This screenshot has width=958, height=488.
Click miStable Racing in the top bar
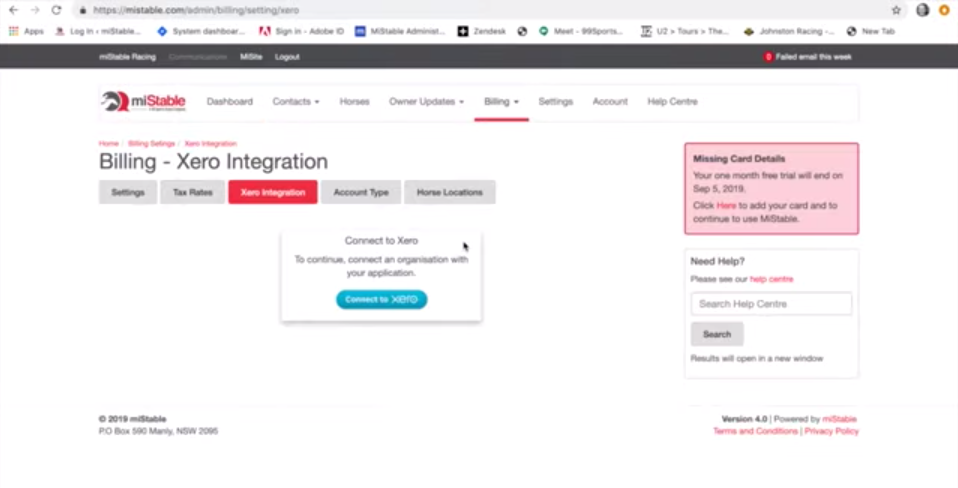pyautogui.click(x=128, y=57)
